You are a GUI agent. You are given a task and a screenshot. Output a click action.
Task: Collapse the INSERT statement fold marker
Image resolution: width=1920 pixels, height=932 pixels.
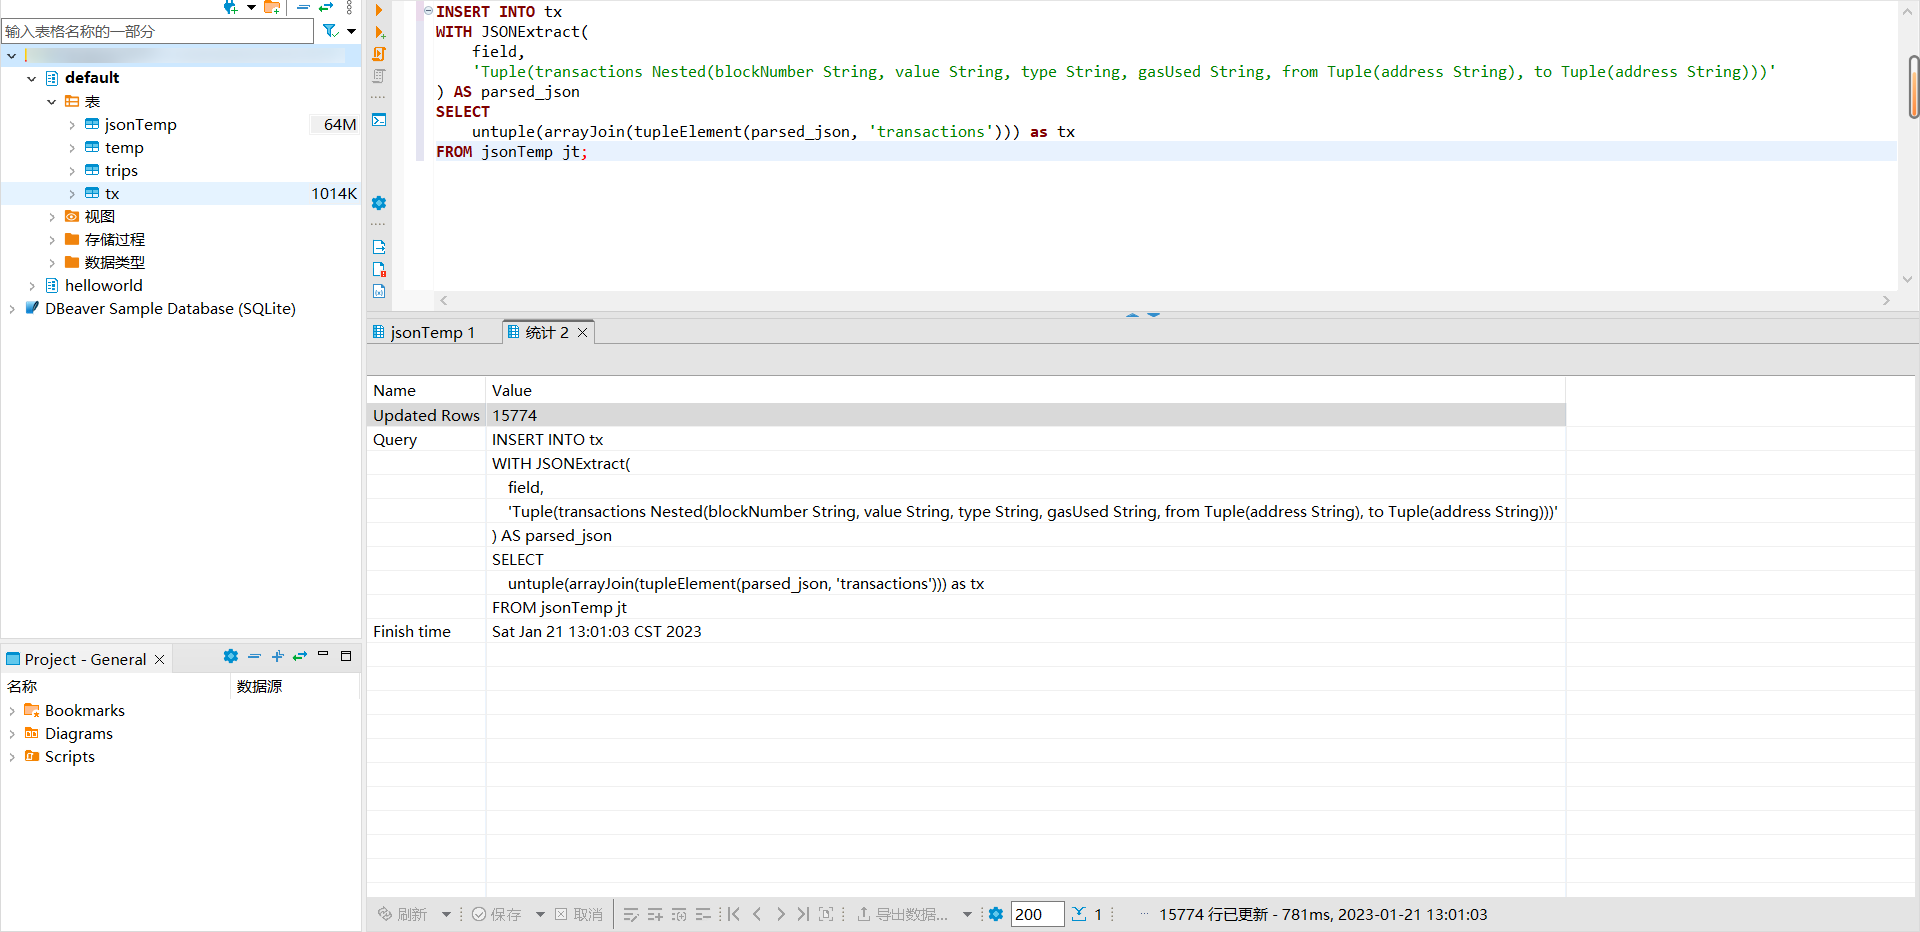[429, 11]
